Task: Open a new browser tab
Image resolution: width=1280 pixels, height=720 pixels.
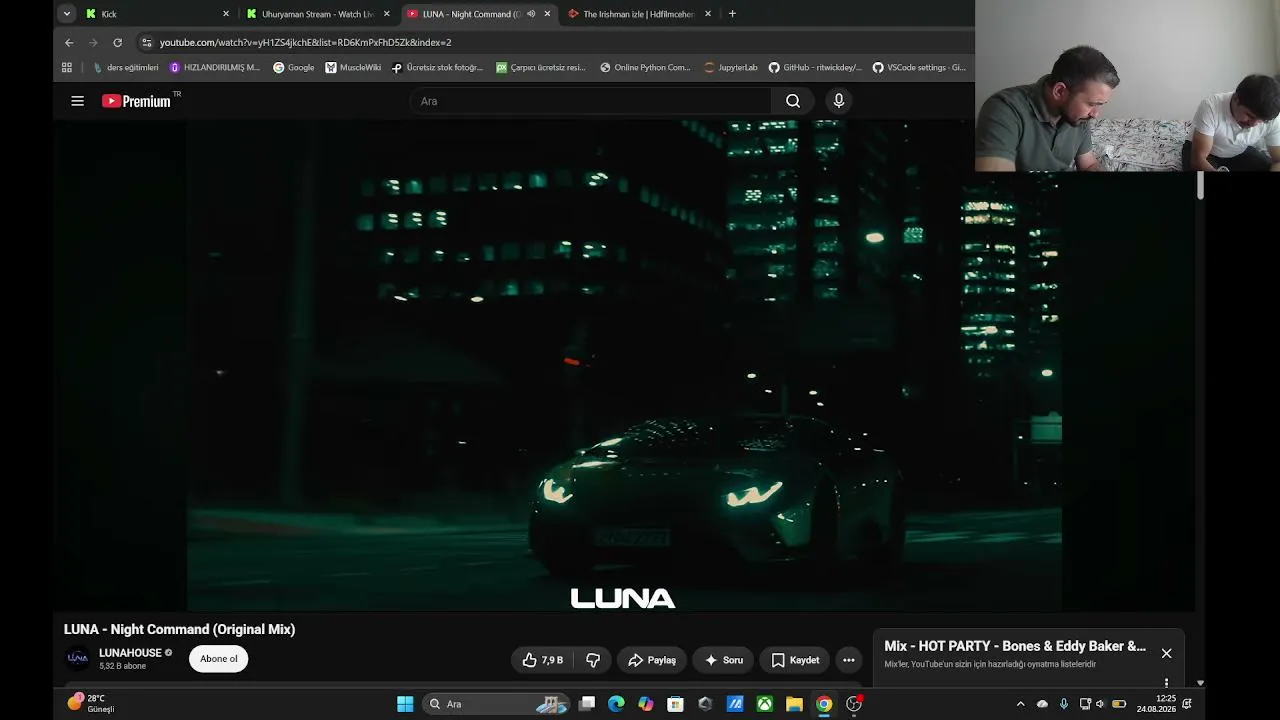Action: 732,14
